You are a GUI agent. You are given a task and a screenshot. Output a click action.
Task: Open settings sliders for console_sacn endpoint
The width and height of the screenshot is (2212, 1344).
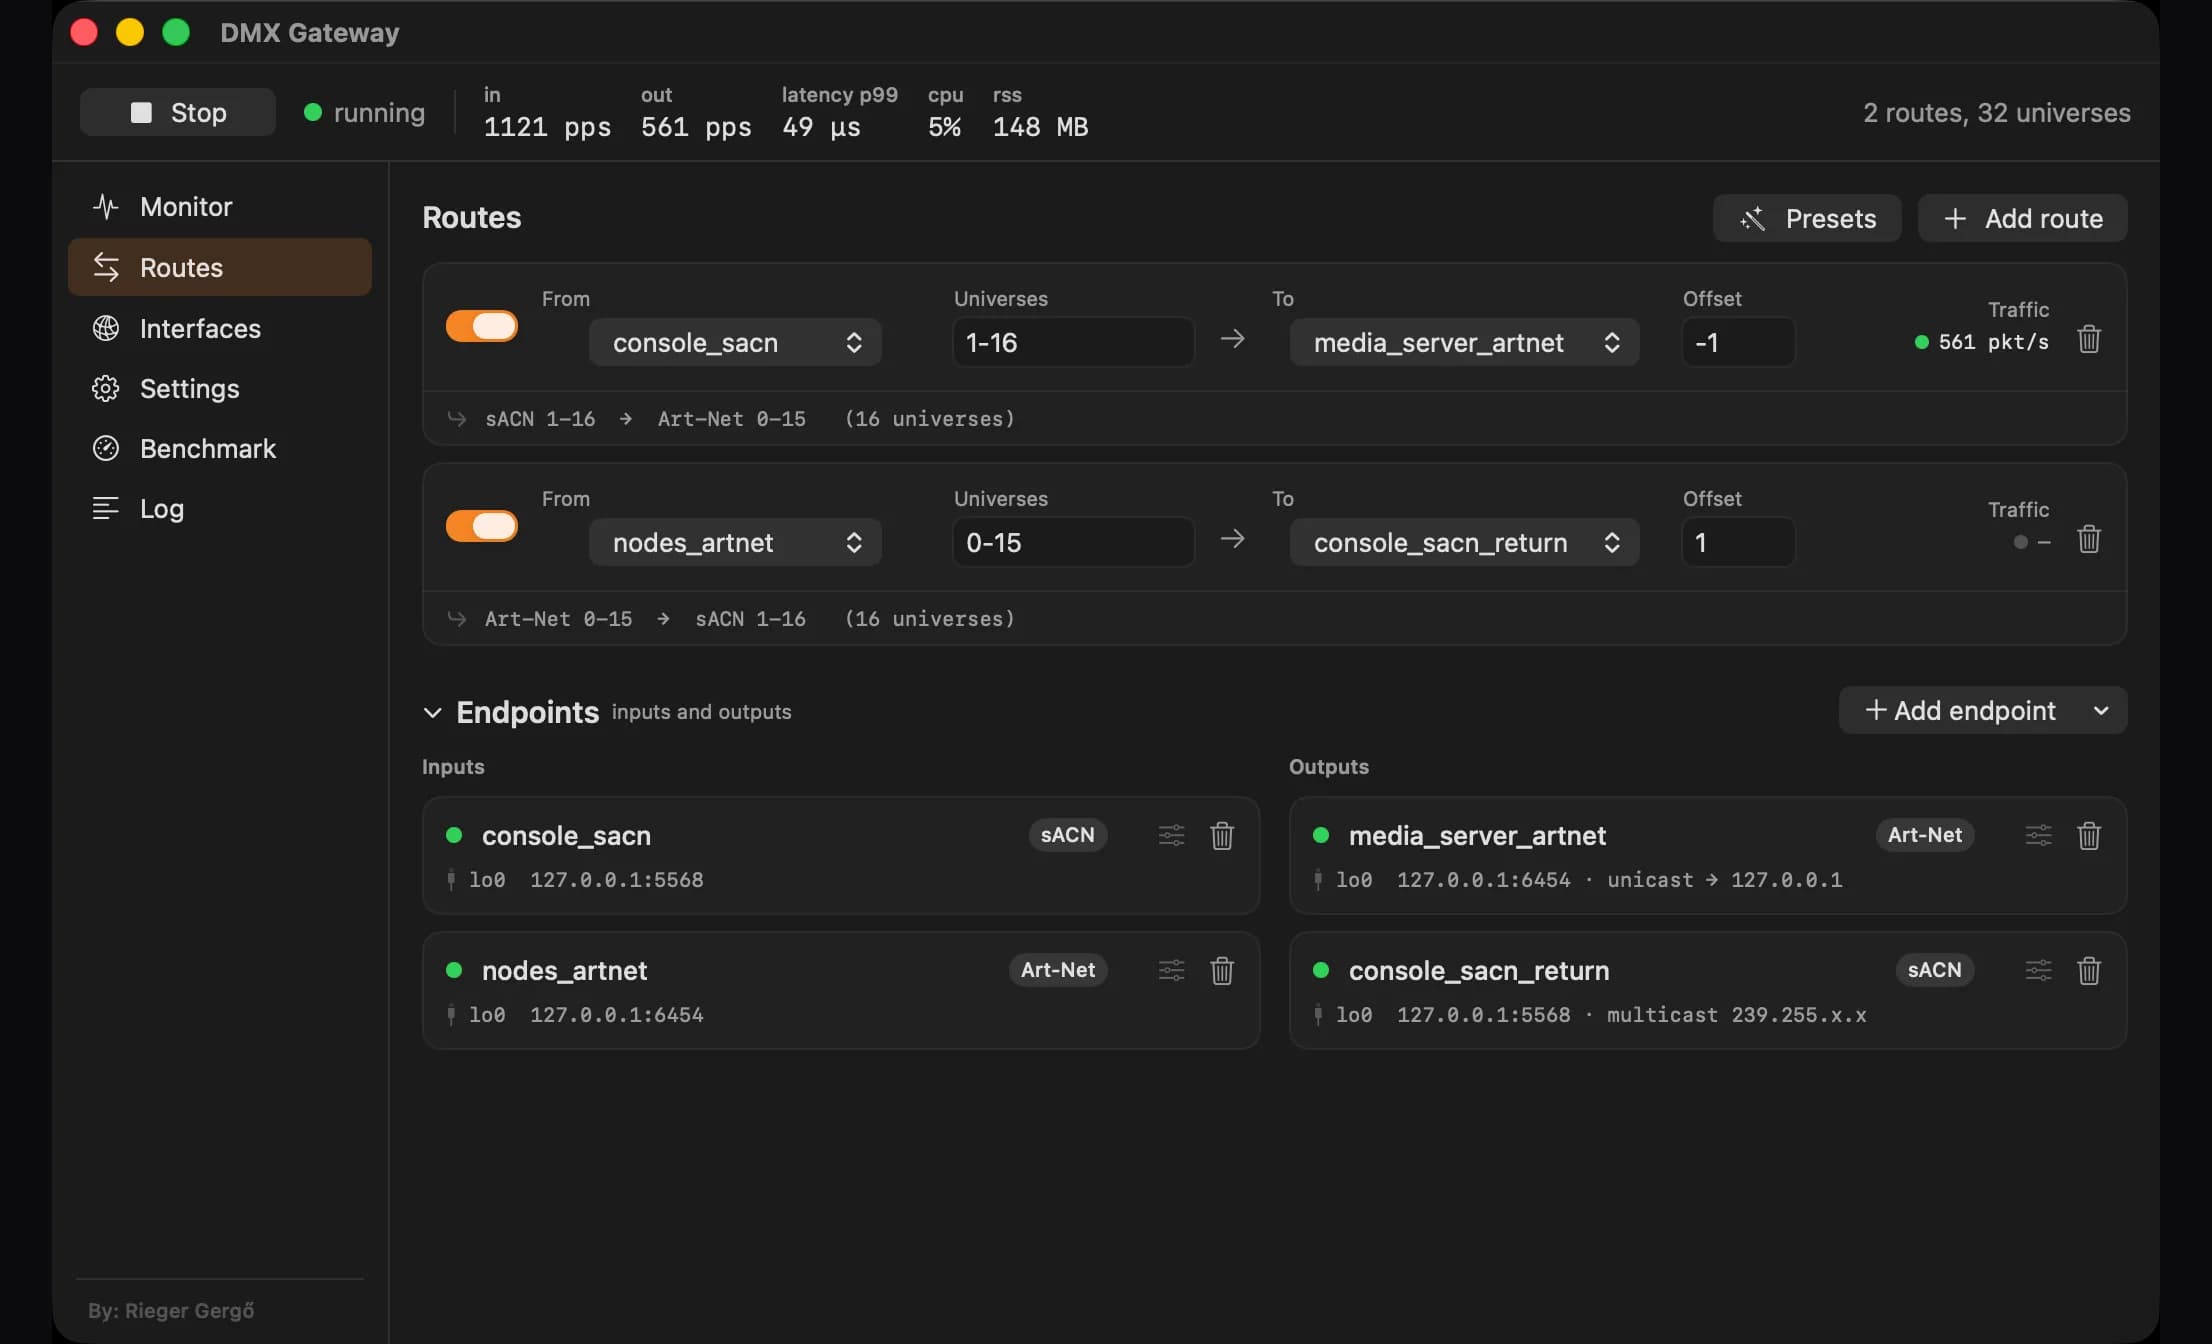coord(1171,835)
